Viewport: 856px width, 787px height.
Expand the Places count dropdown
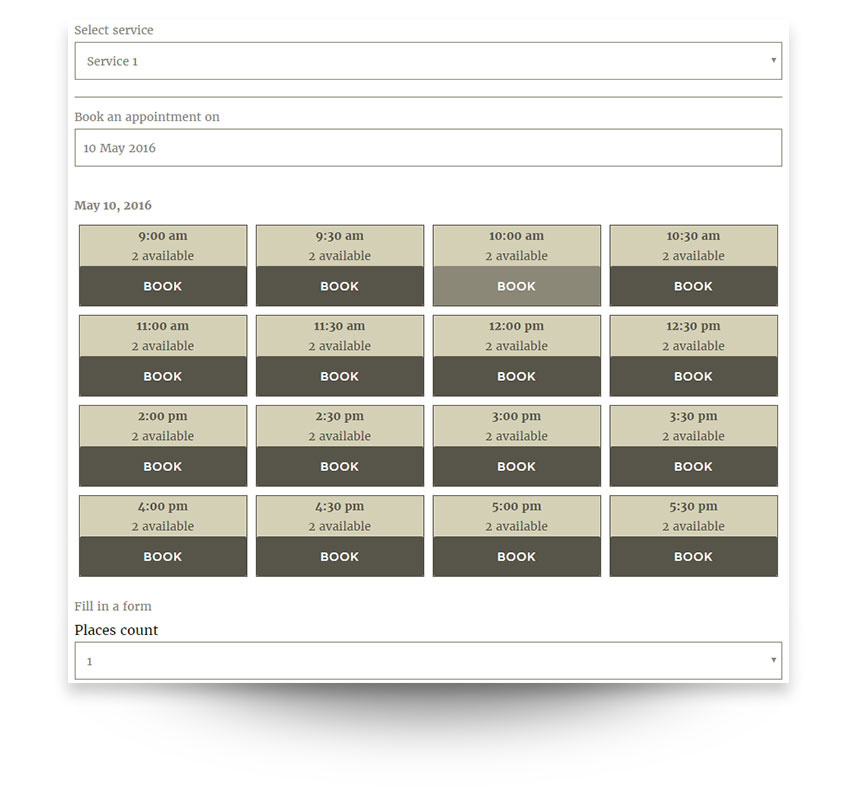click(x=427, y=661)
